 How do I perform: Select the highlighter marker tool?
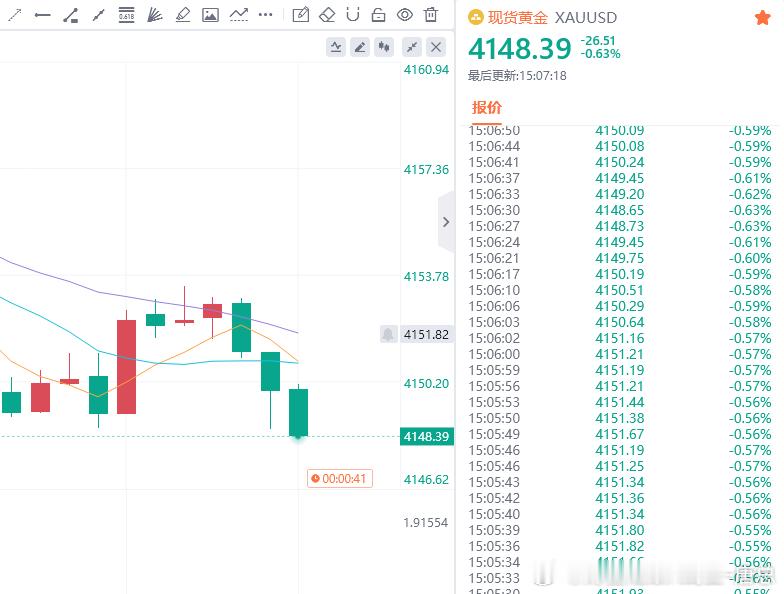point(182,15)
